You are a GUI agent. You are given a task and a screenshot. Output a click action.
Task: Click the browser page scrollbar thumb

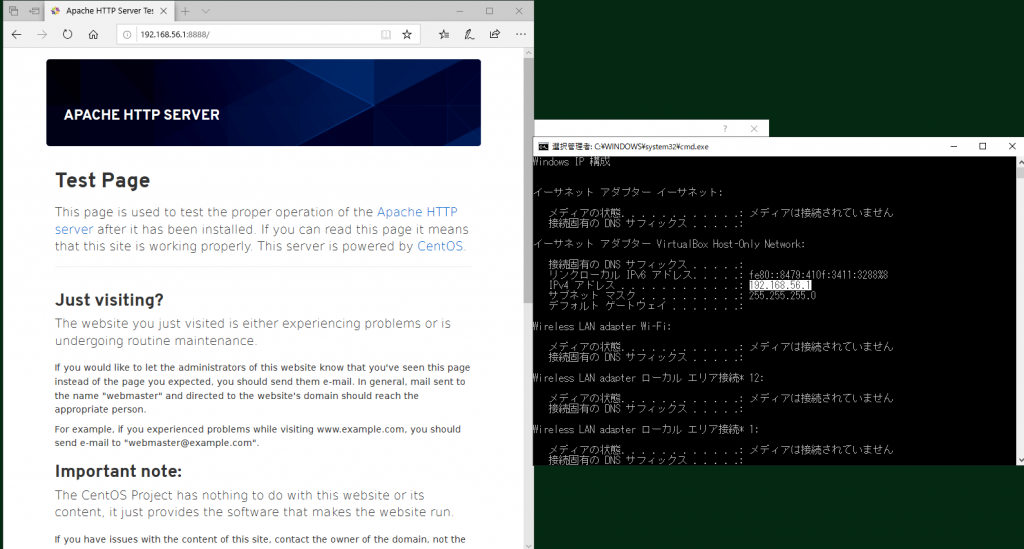point(528,181)
